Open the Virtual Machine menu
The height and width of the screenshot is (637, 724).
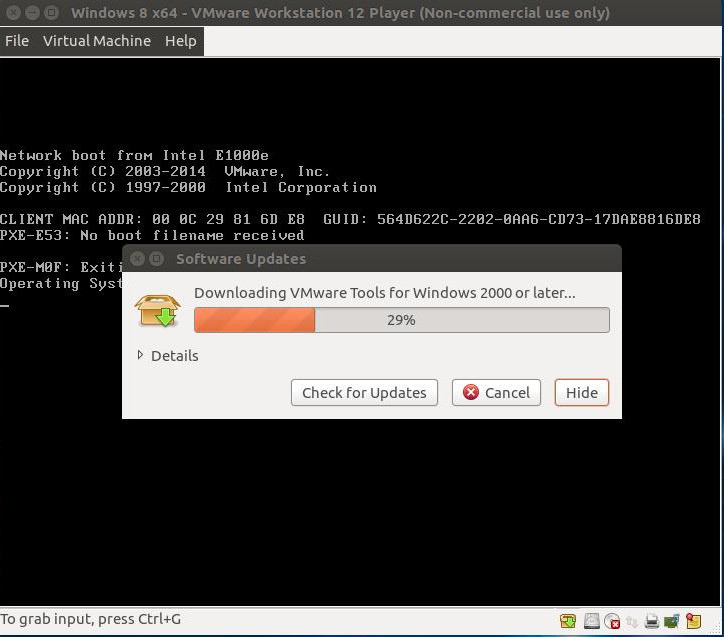(x=97, y=41)
